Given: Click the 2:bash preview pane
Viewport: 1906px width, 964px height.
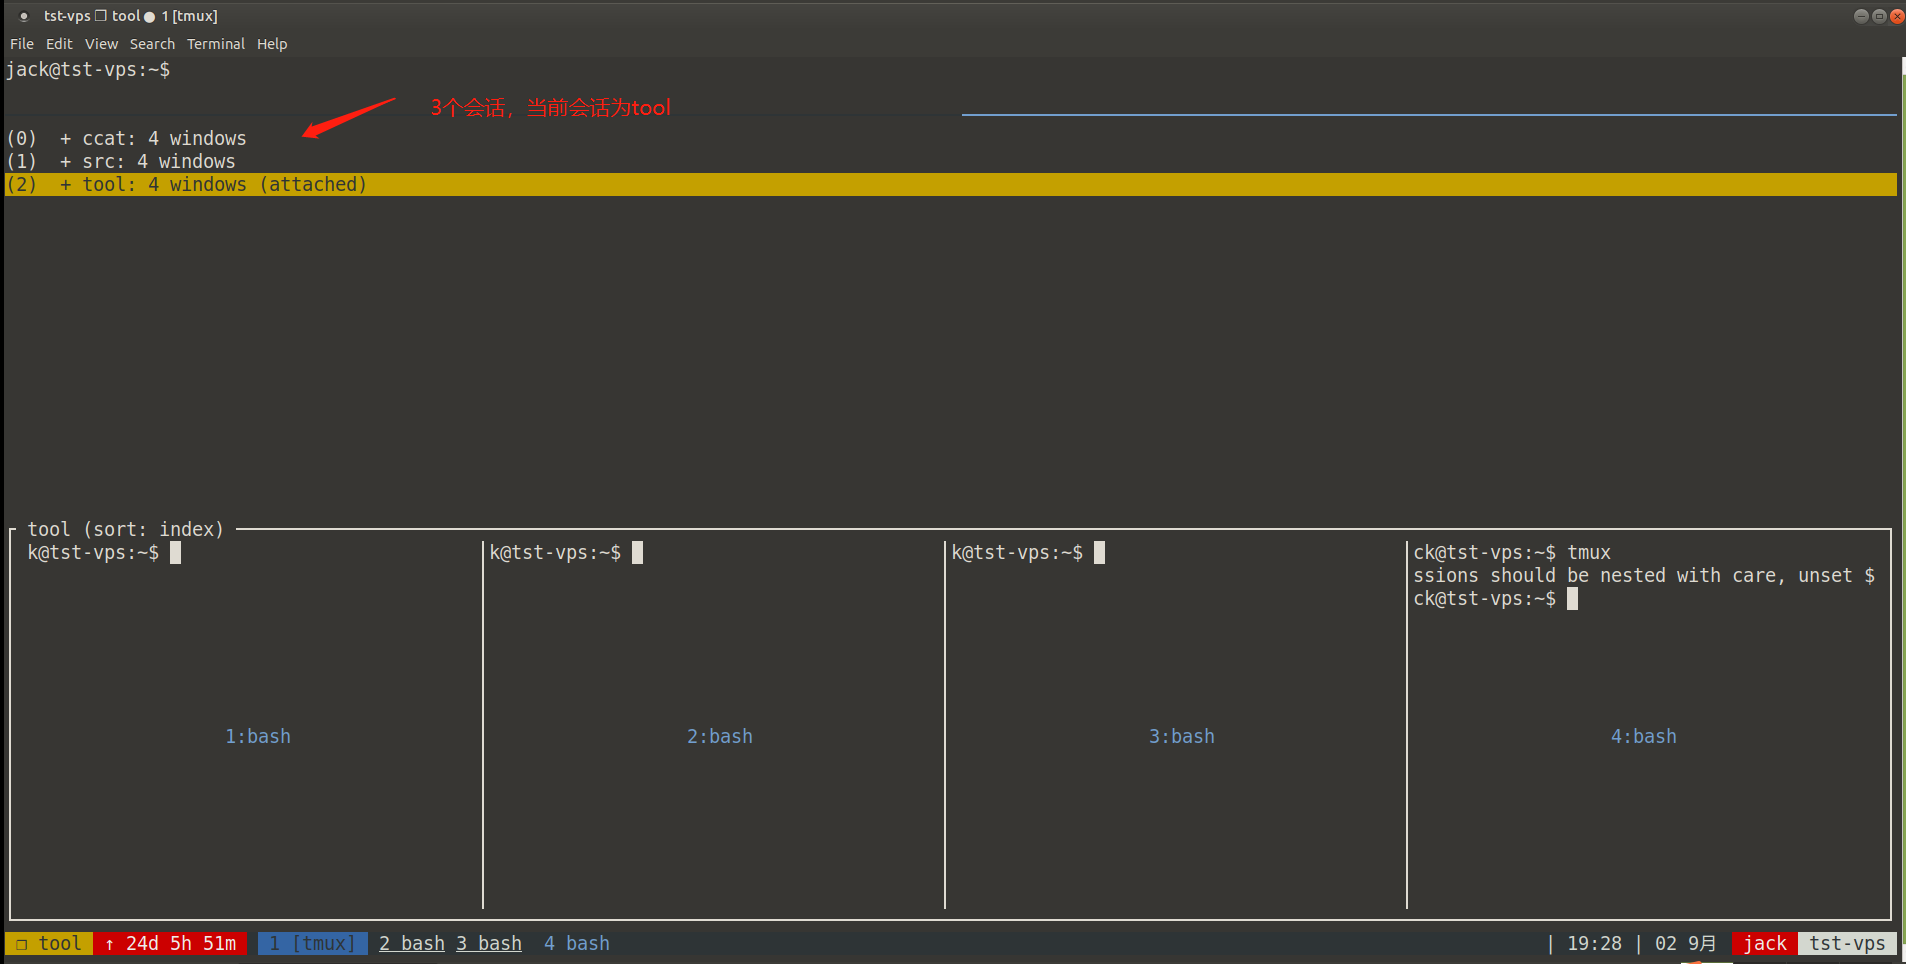Looking at the screenshot, I should click(x=714, y=724).
